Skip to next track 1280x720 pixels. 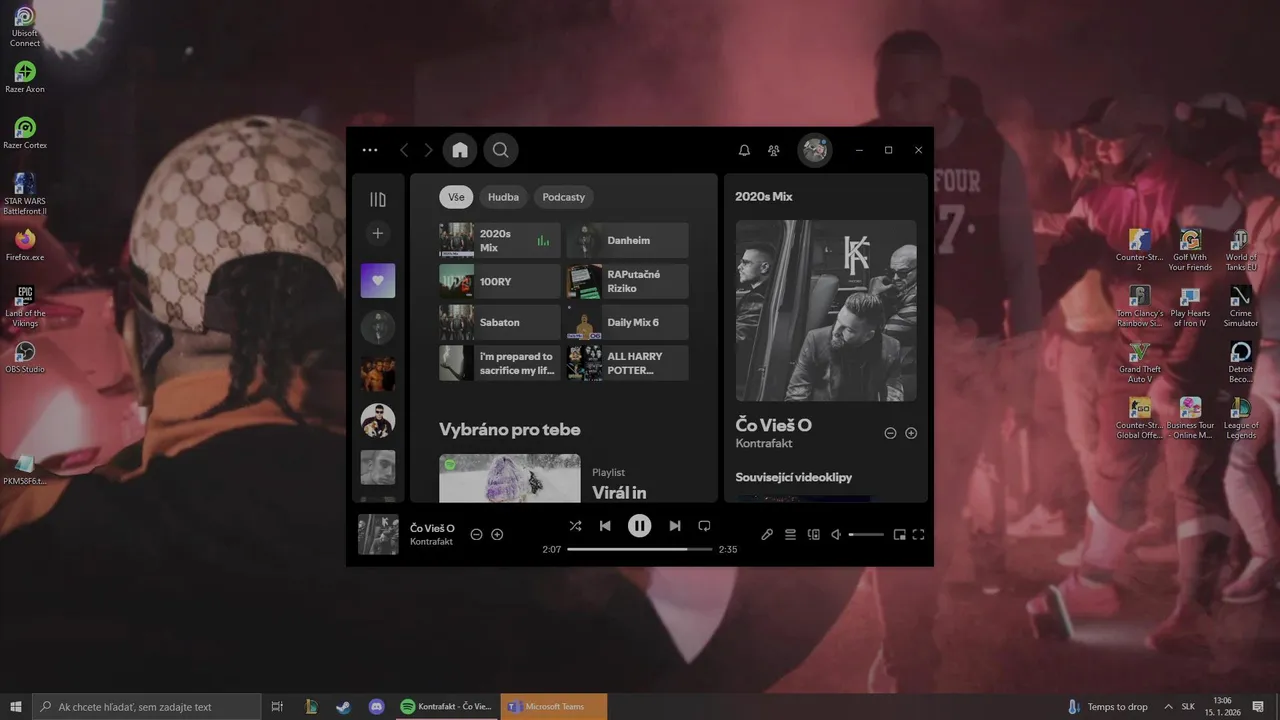[675, 526]
